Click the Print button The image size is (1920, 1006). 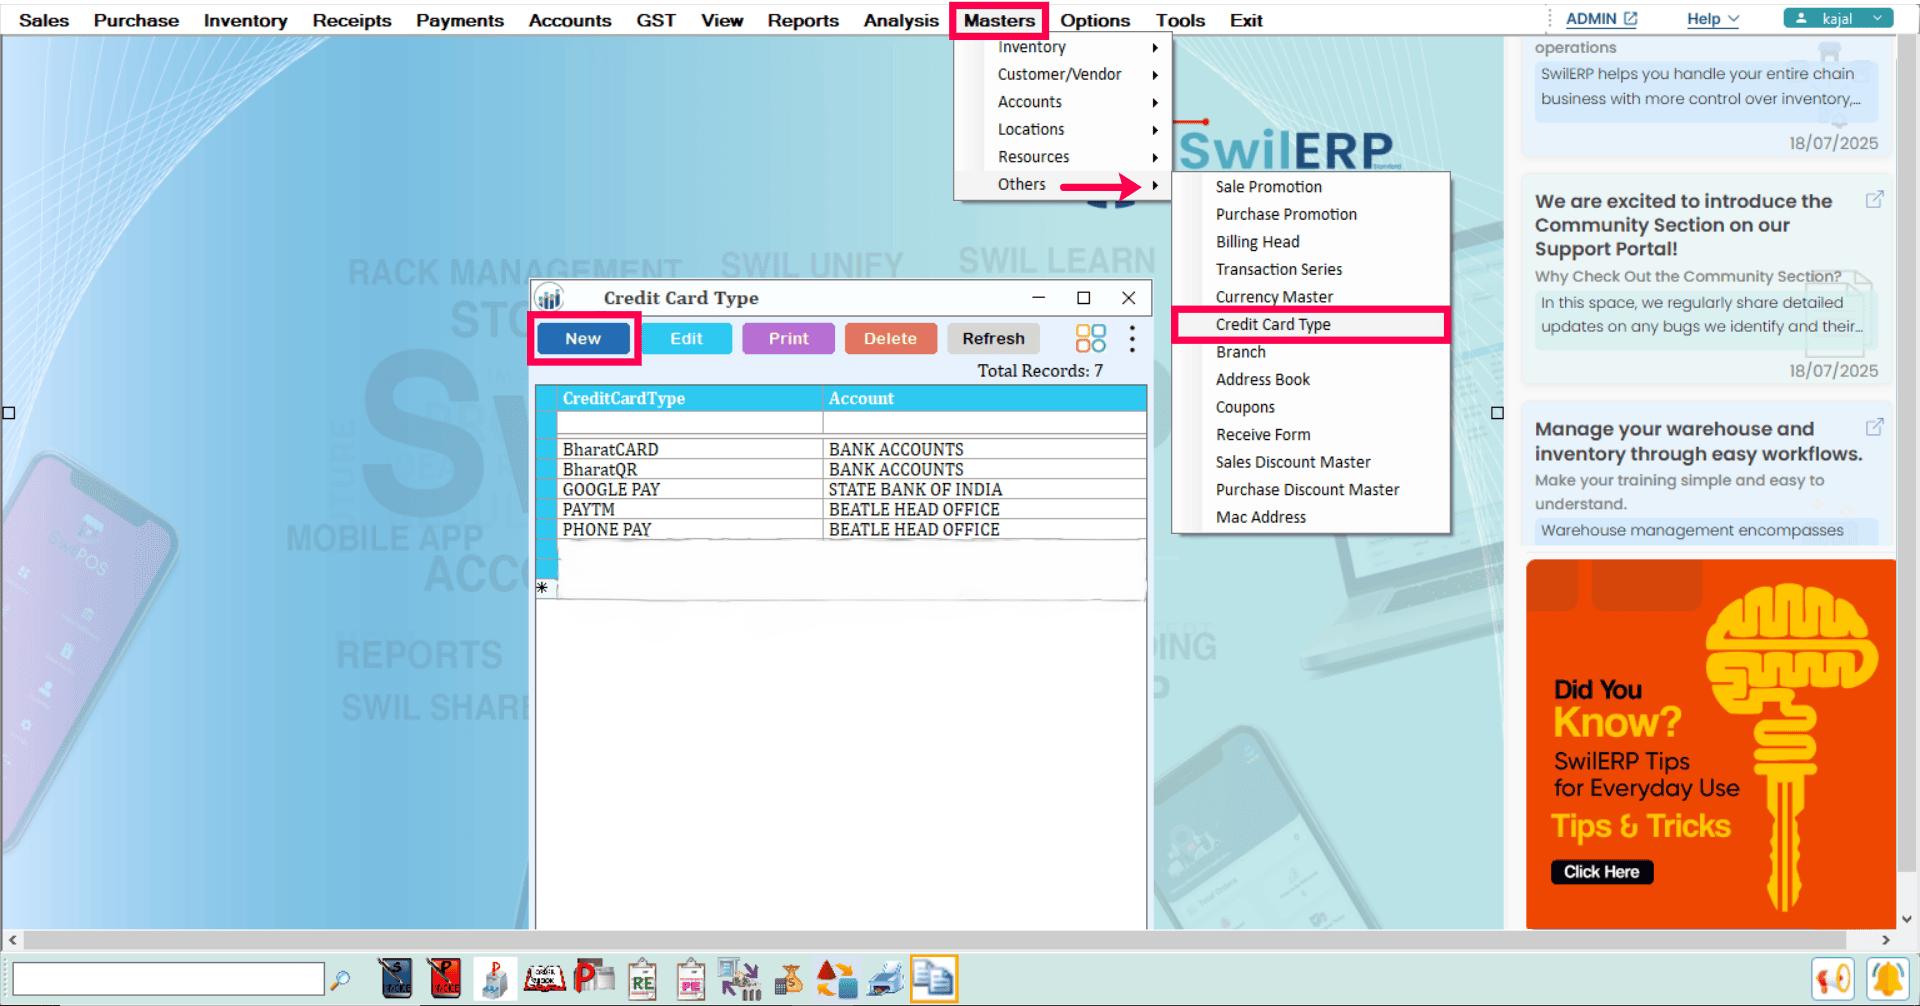click(x=788, y=338)
